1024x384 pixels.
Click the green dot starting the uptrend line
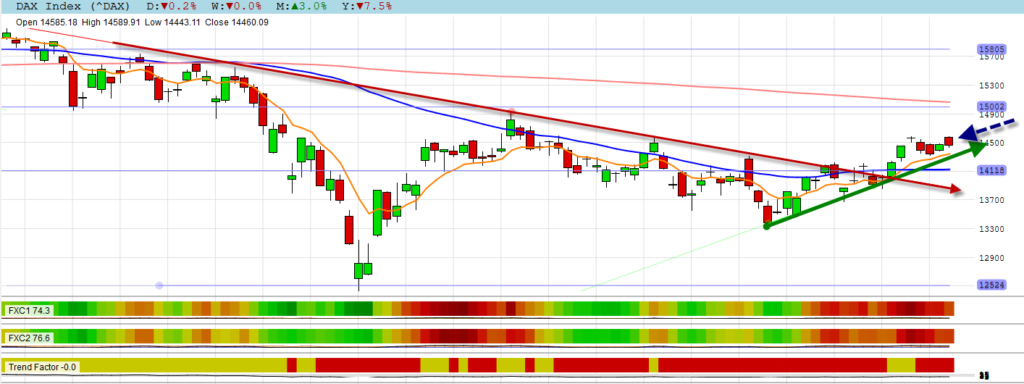767,226
